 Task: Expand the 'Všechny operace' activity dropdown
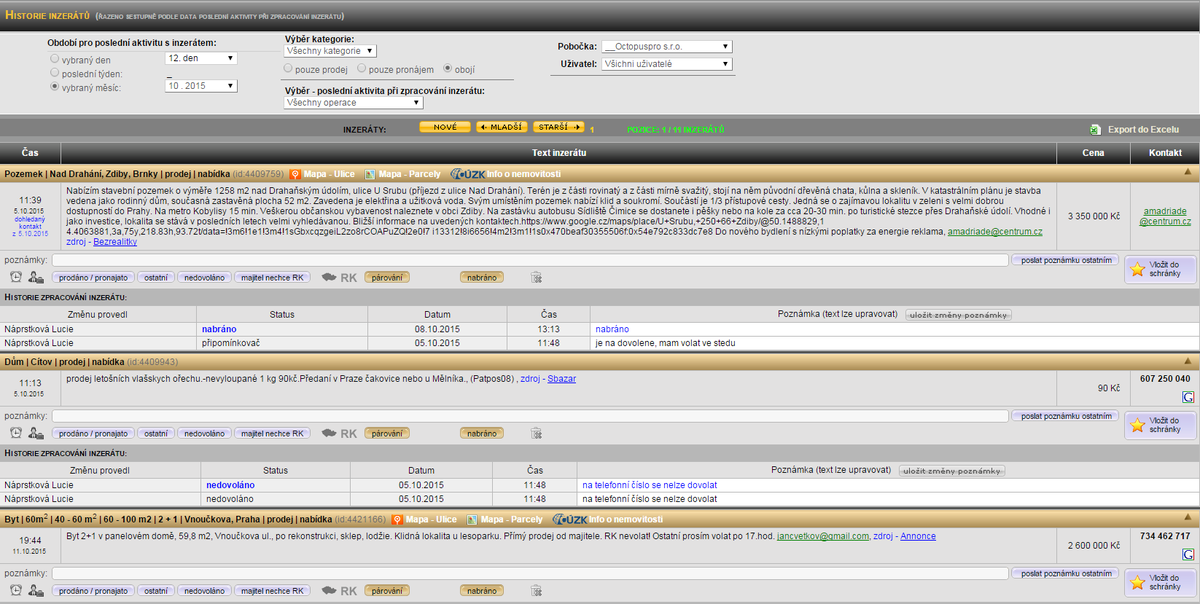(354, 102)
